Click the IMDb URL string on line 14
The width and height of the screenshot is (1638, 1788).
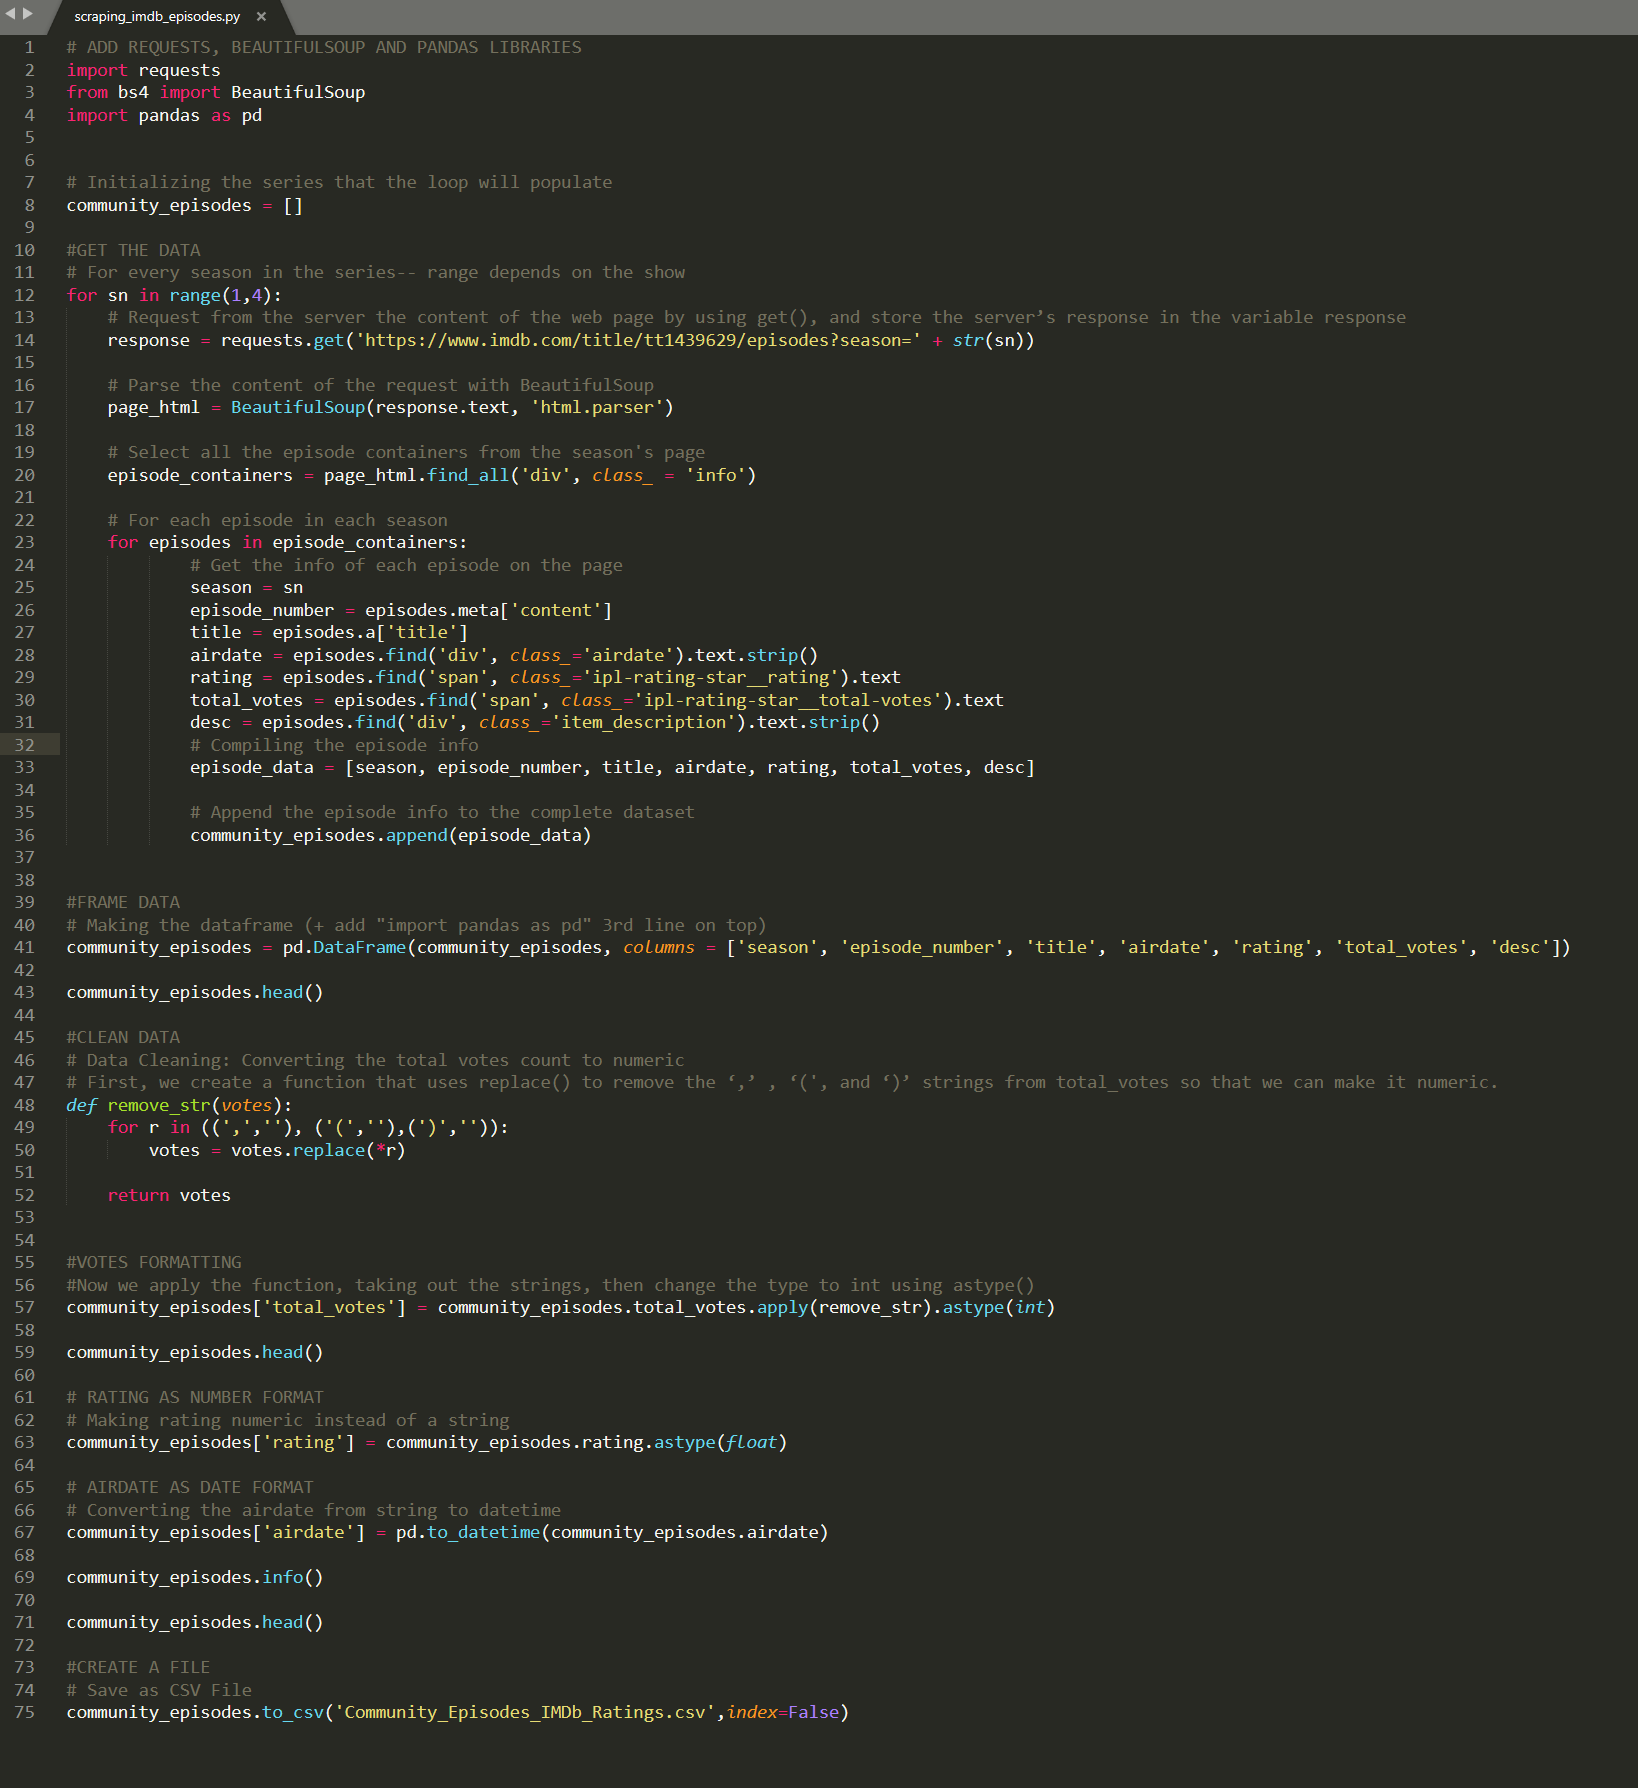tap(638, 341)
